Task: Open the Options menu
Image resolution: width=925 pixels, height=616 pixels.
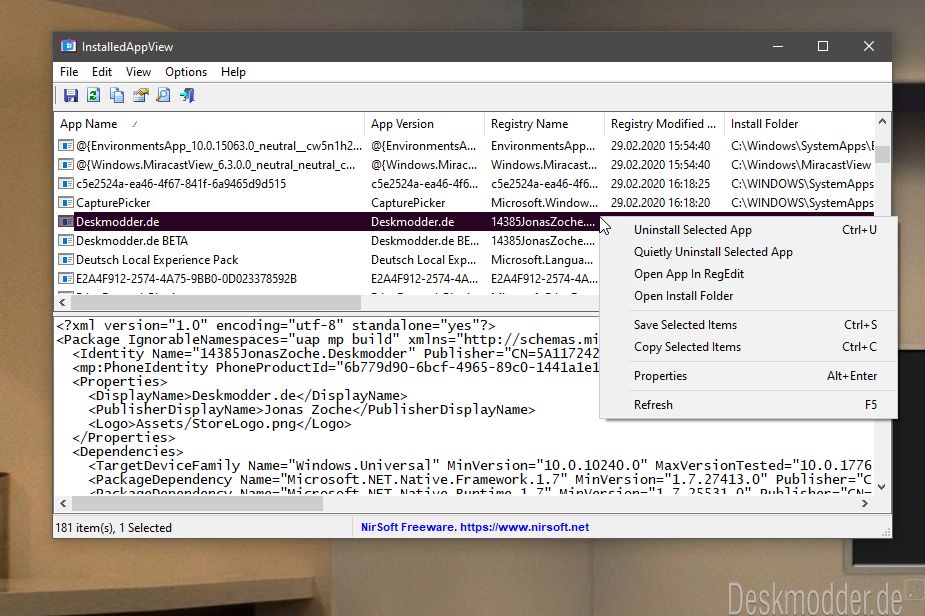Action: point(186,72)
